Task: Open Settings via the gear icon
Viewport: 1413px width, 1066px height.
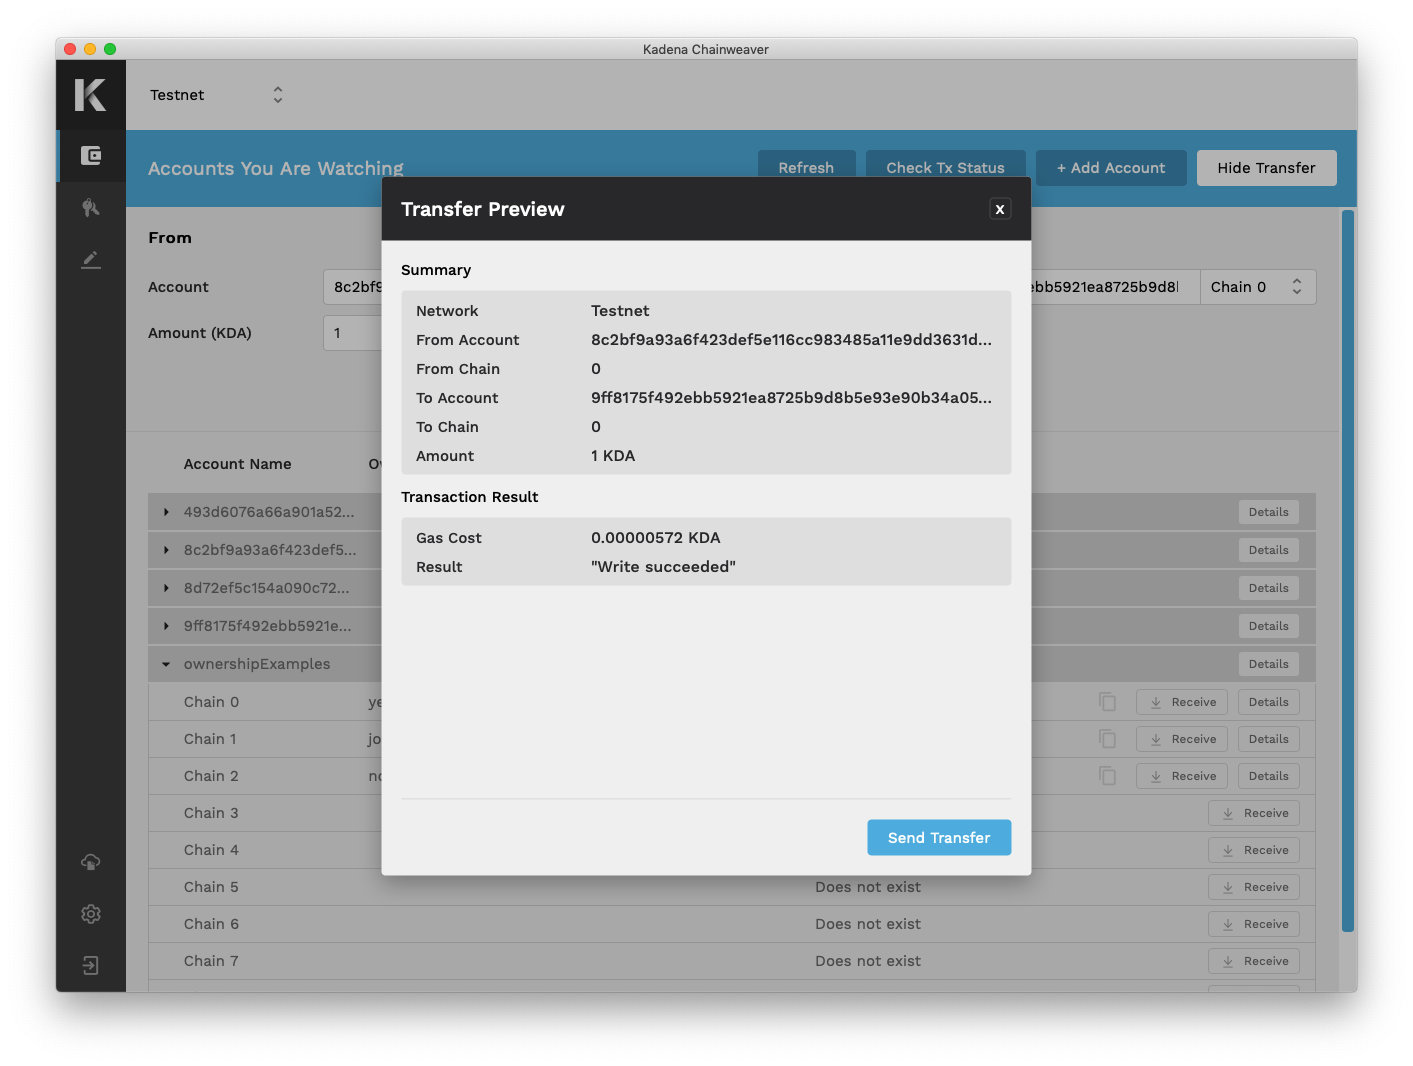Action: pyautogui.click(x=91, y=914)
